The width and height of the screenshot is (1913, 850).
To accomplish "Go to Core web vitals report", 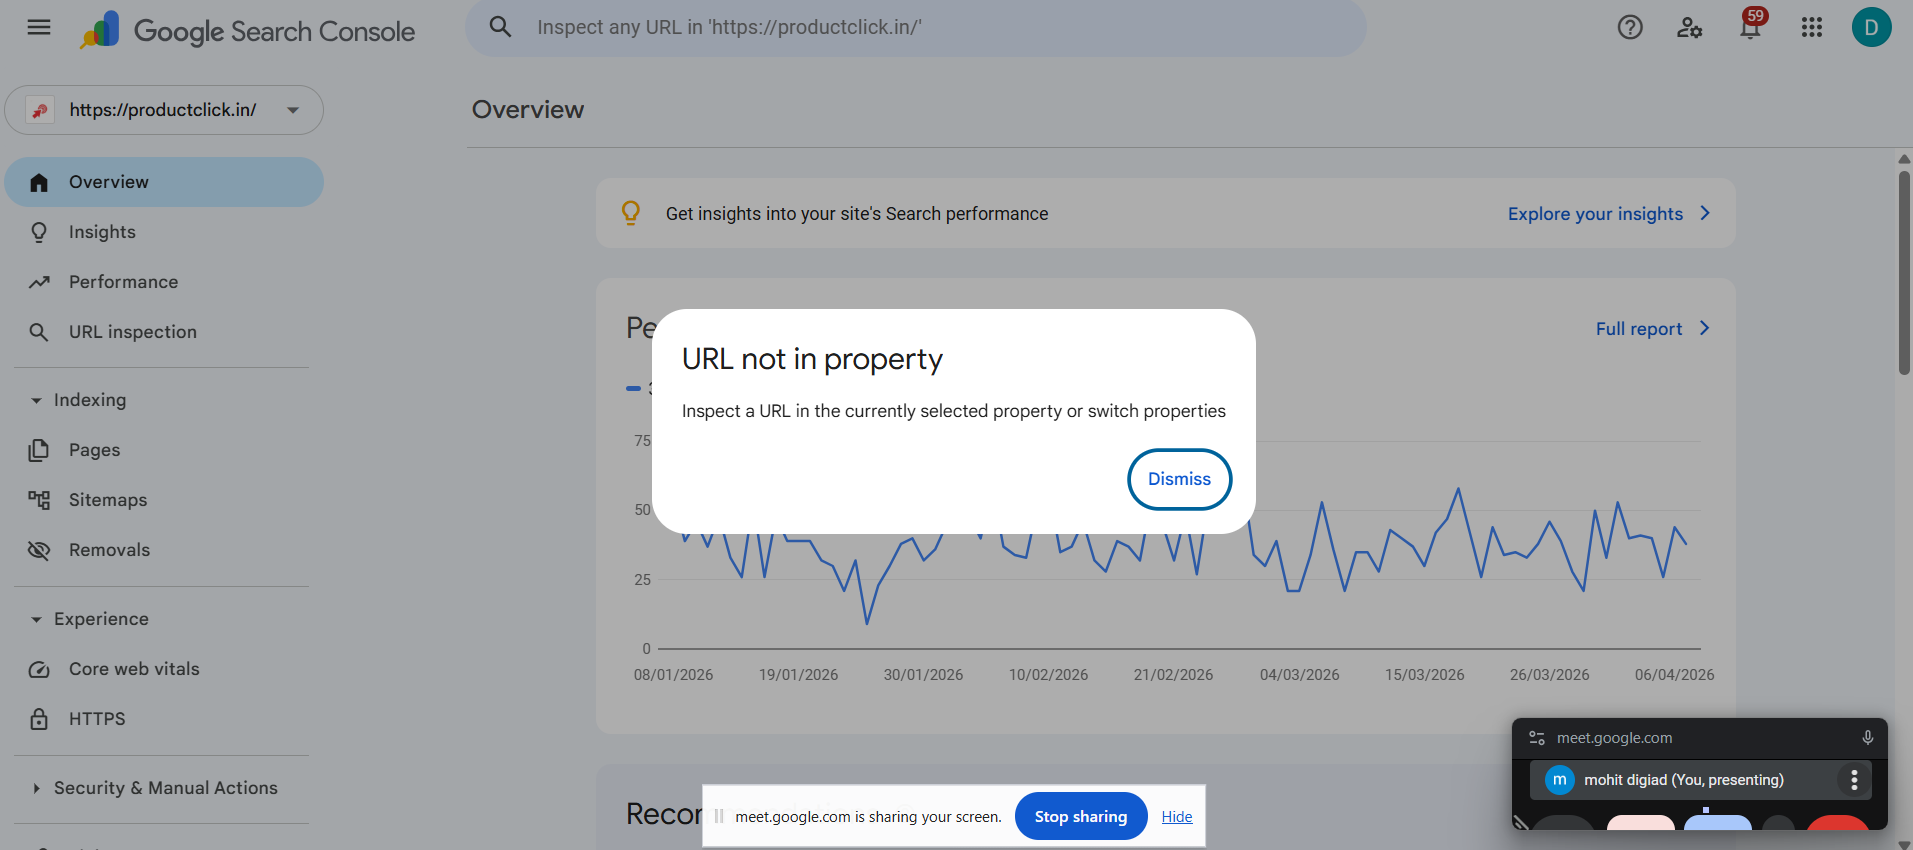I will 134,669.
